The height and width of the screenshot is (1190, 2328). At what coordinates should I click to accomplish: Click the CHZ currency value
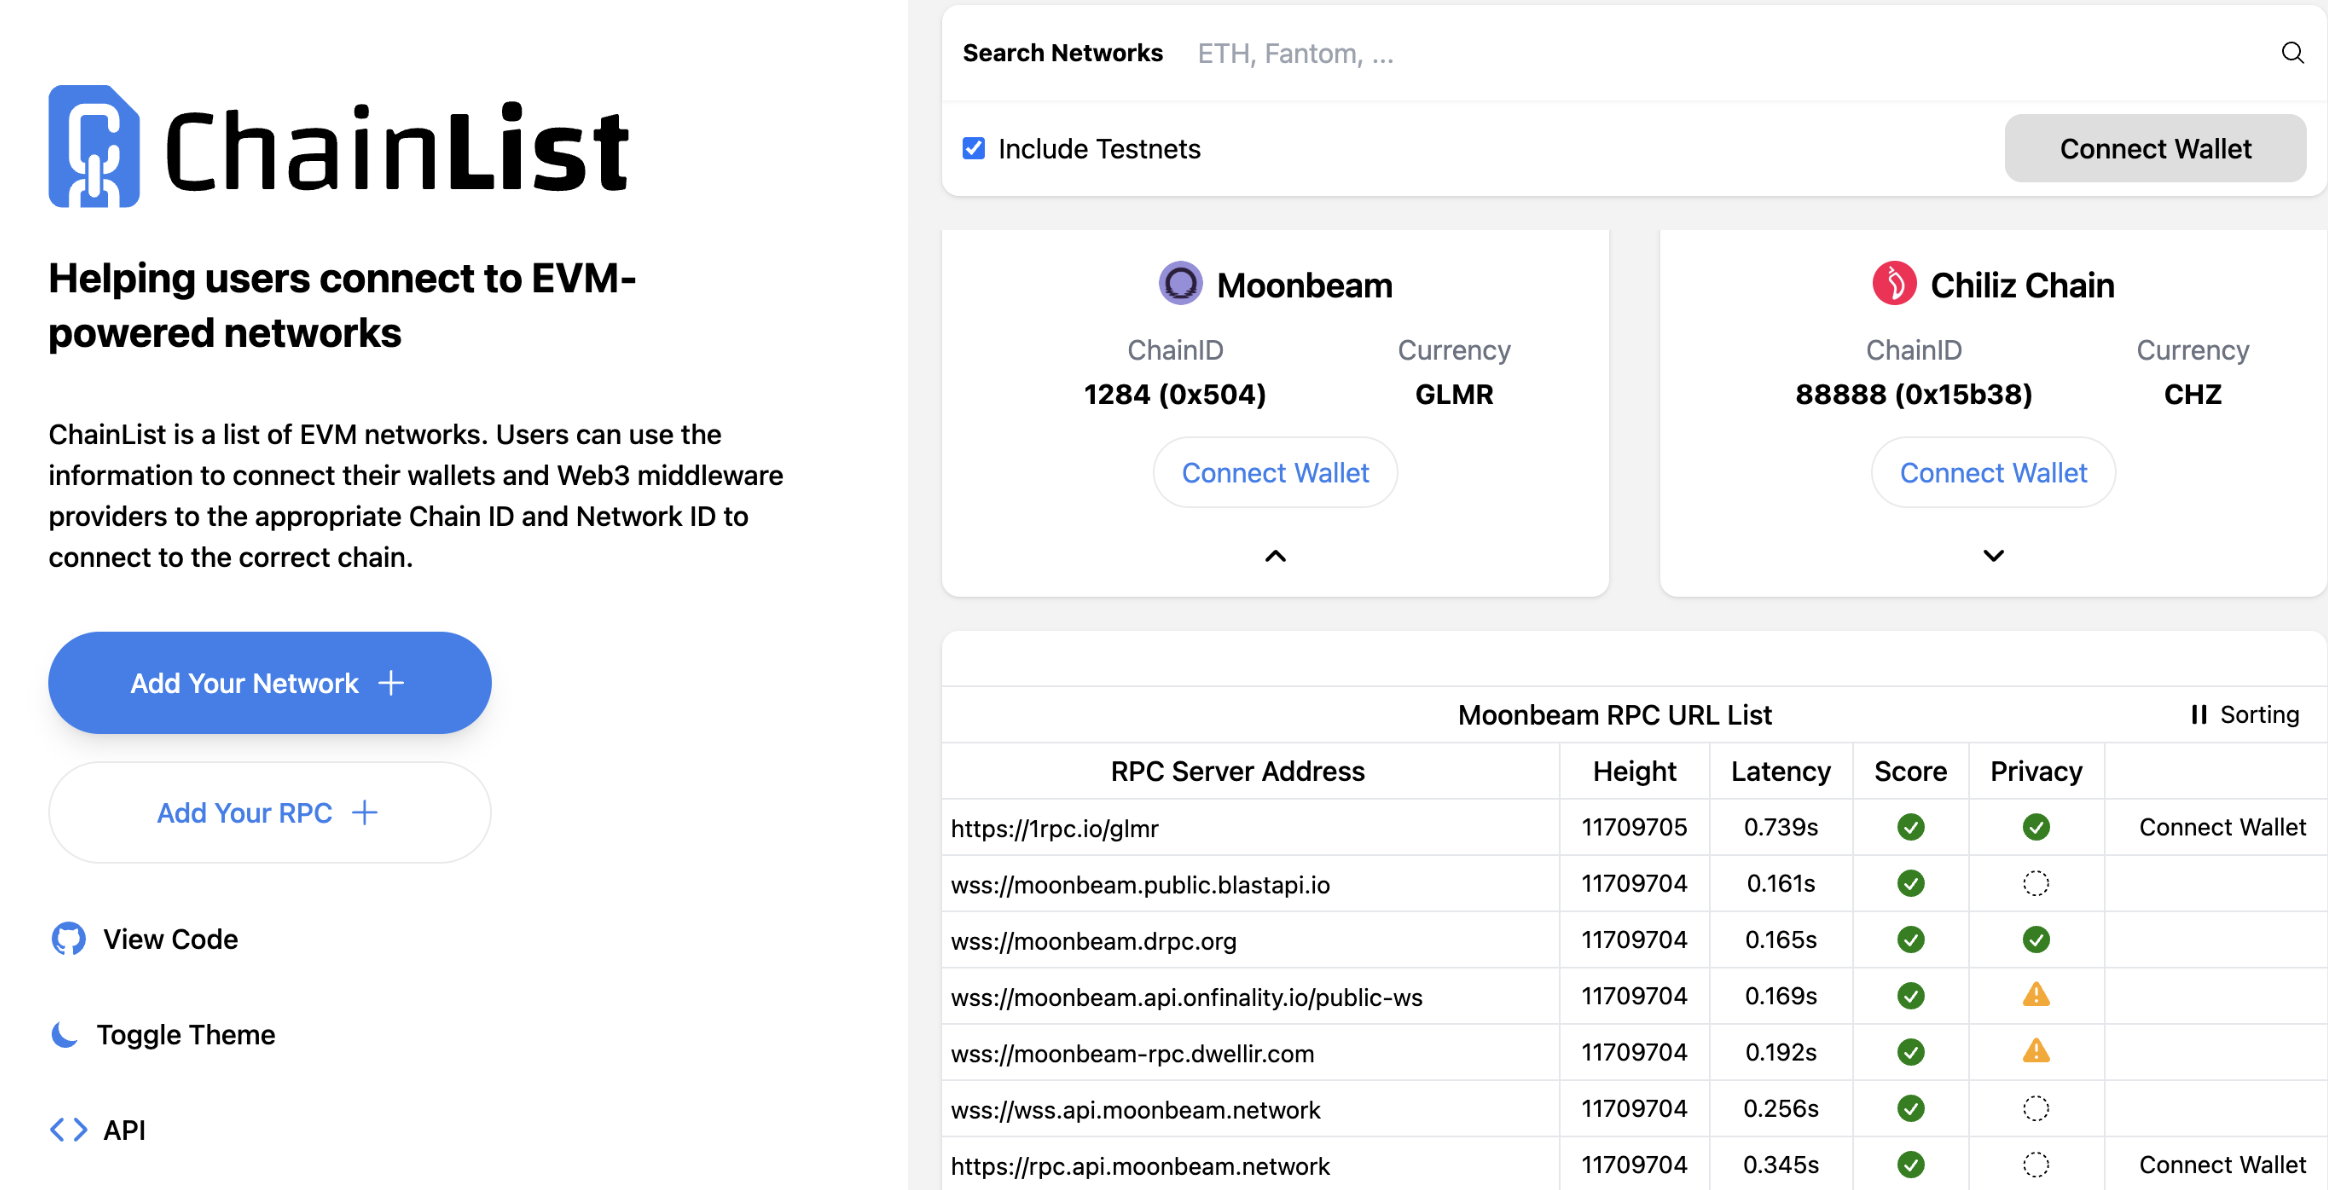[x=2192, y=394]
